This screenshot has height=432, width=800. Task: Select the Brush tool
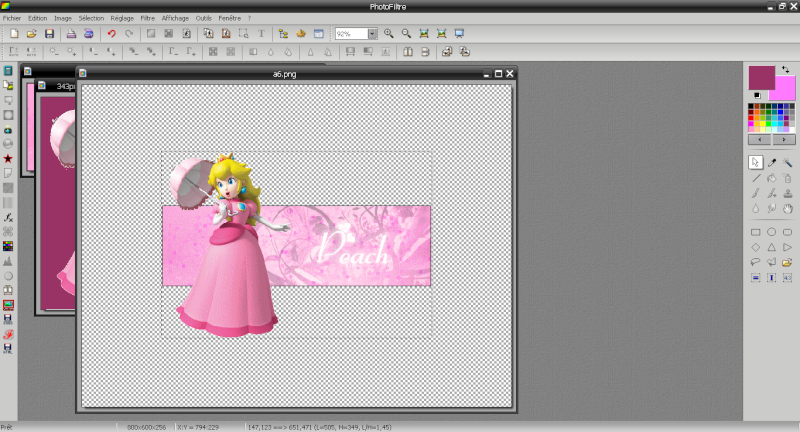pos(756,193)
